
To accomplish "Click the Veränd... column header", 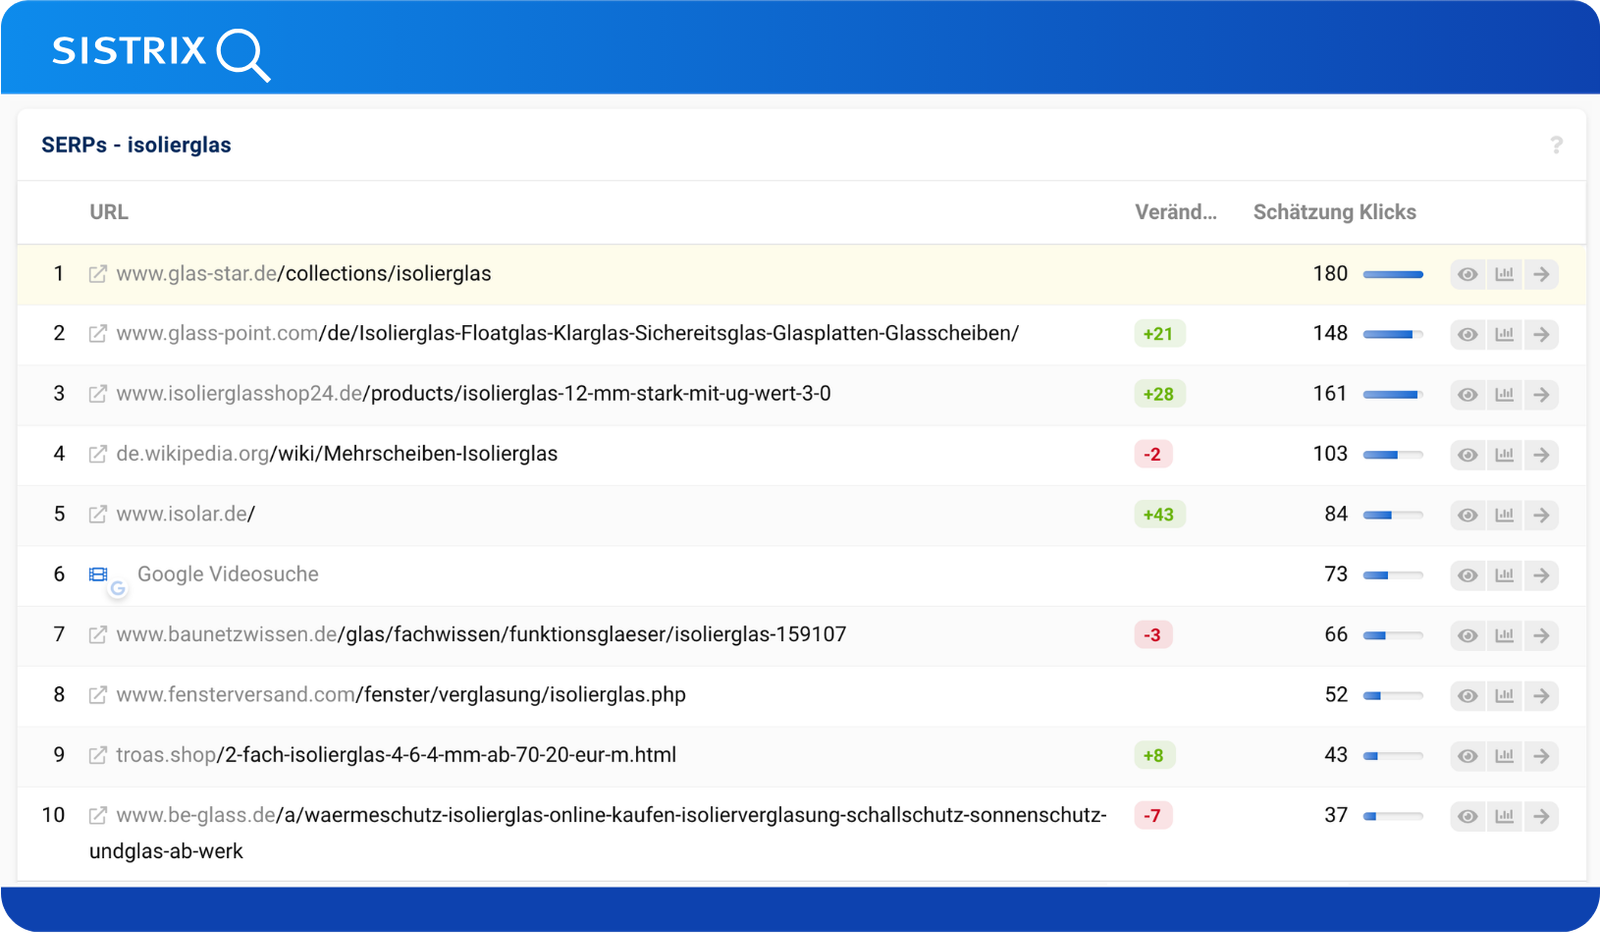I will coord(1175,212).
